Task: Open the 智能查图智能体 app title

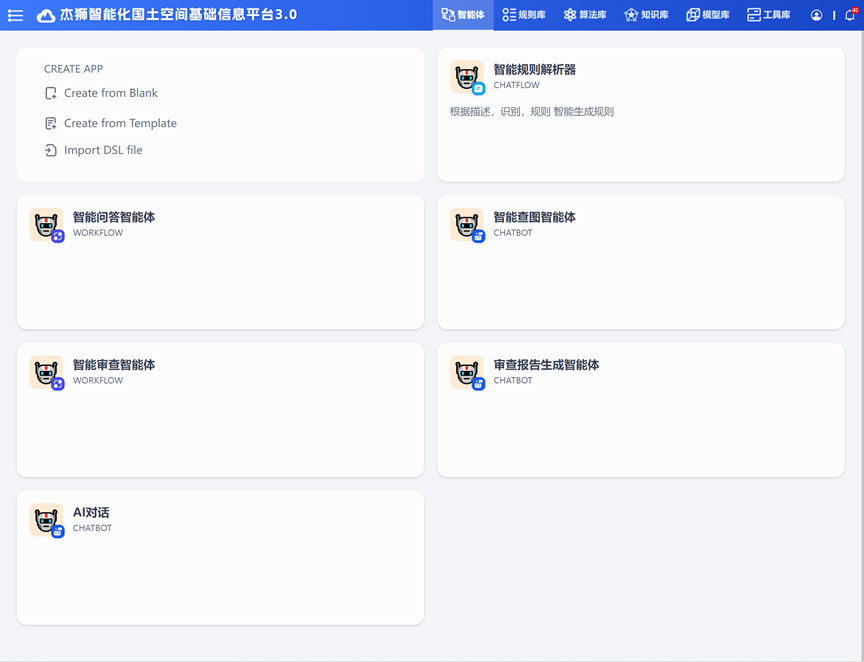Action: click(x=534, y=217)
